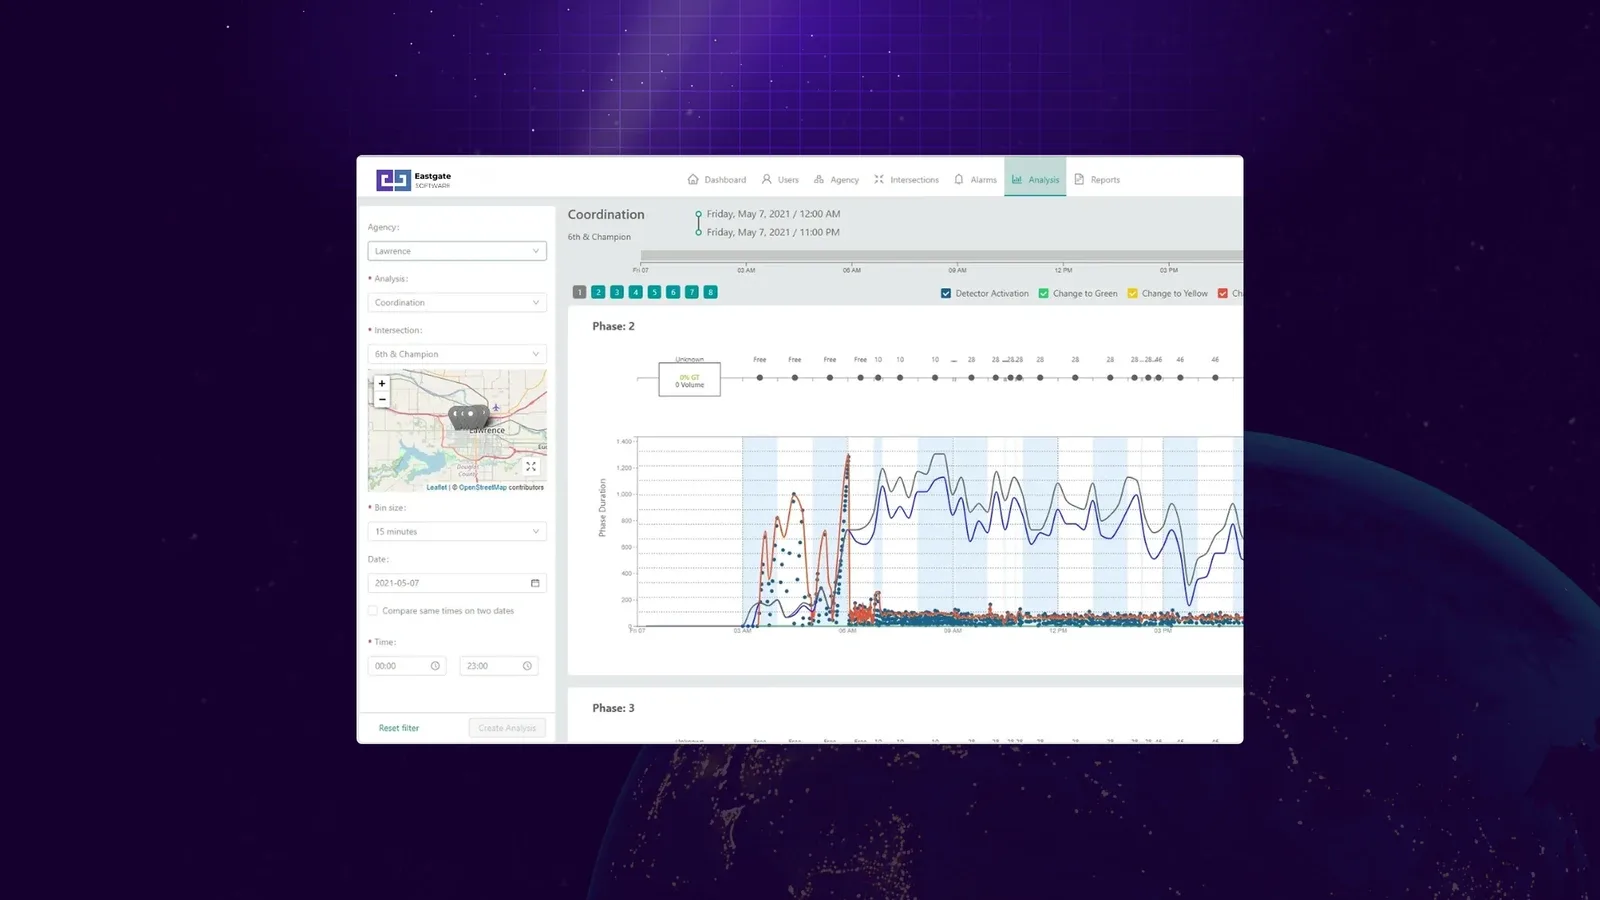Open the calendar picker icon in the Date field

pyautogui.click(x=535, y=583)
